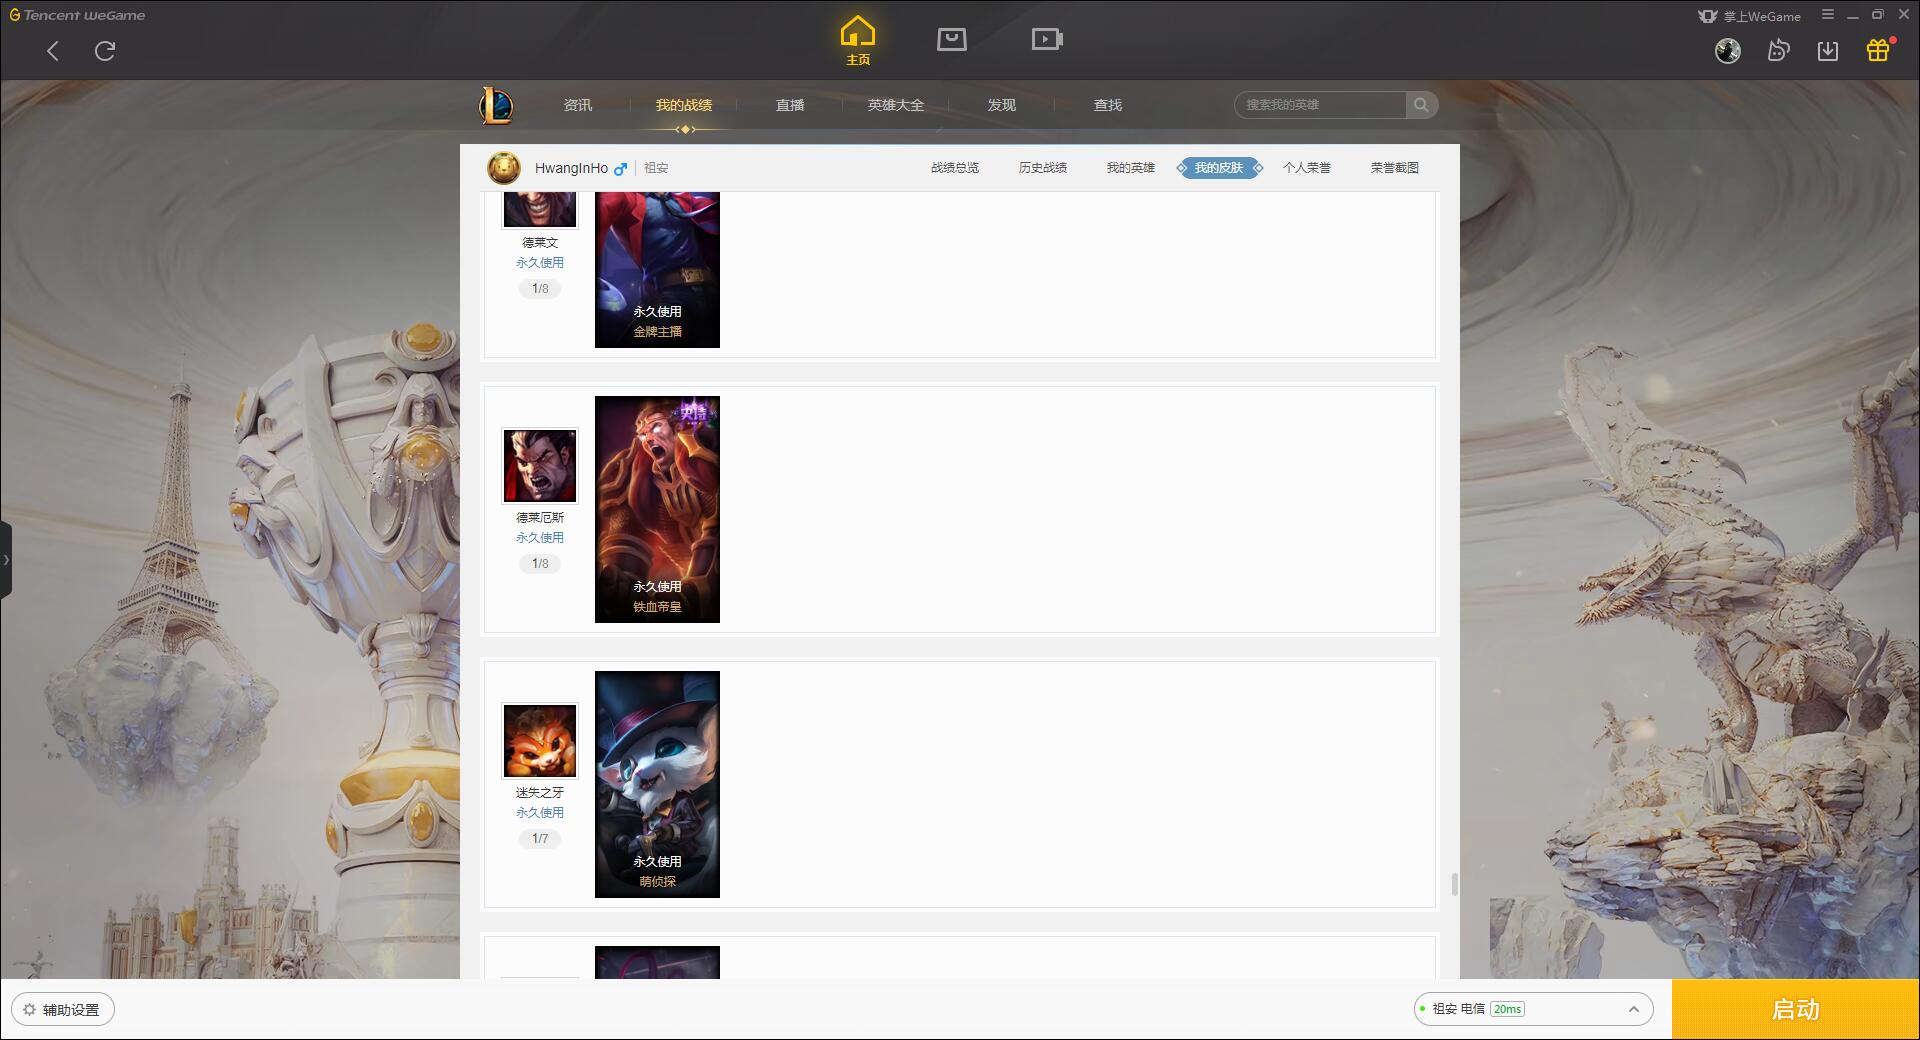This screenshot has height=1040, width=1920.
Task: Open the WeGame main menu icon
Action: point(1828,15)
